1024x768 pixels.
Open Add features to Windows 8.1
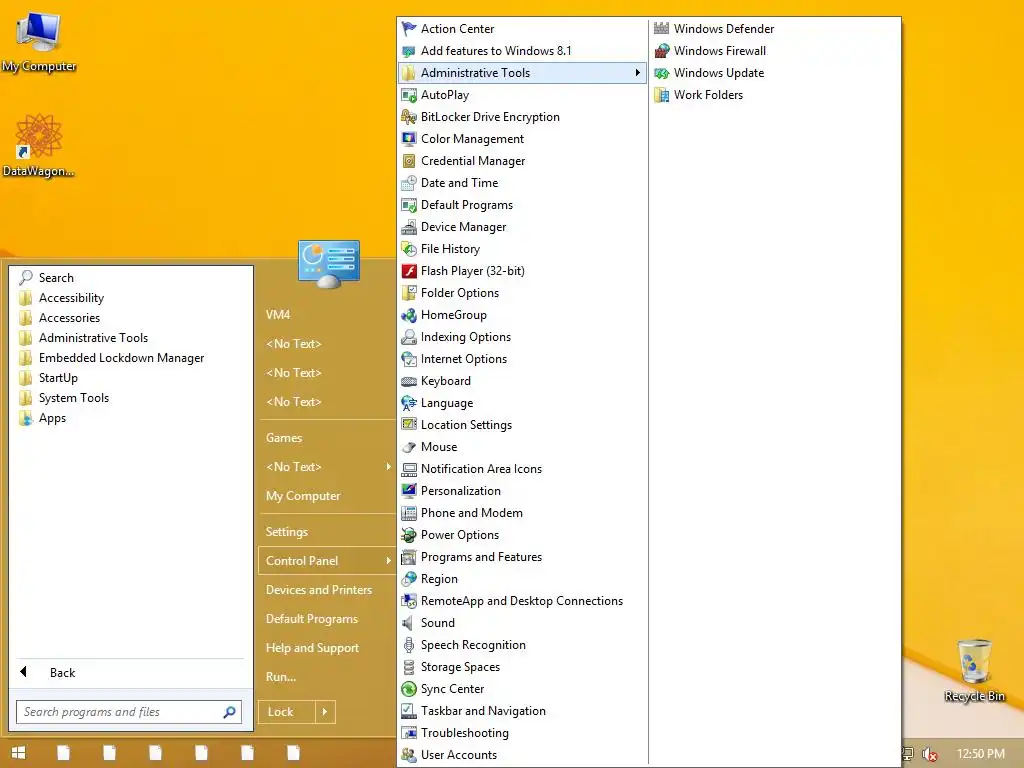point(522,51)
